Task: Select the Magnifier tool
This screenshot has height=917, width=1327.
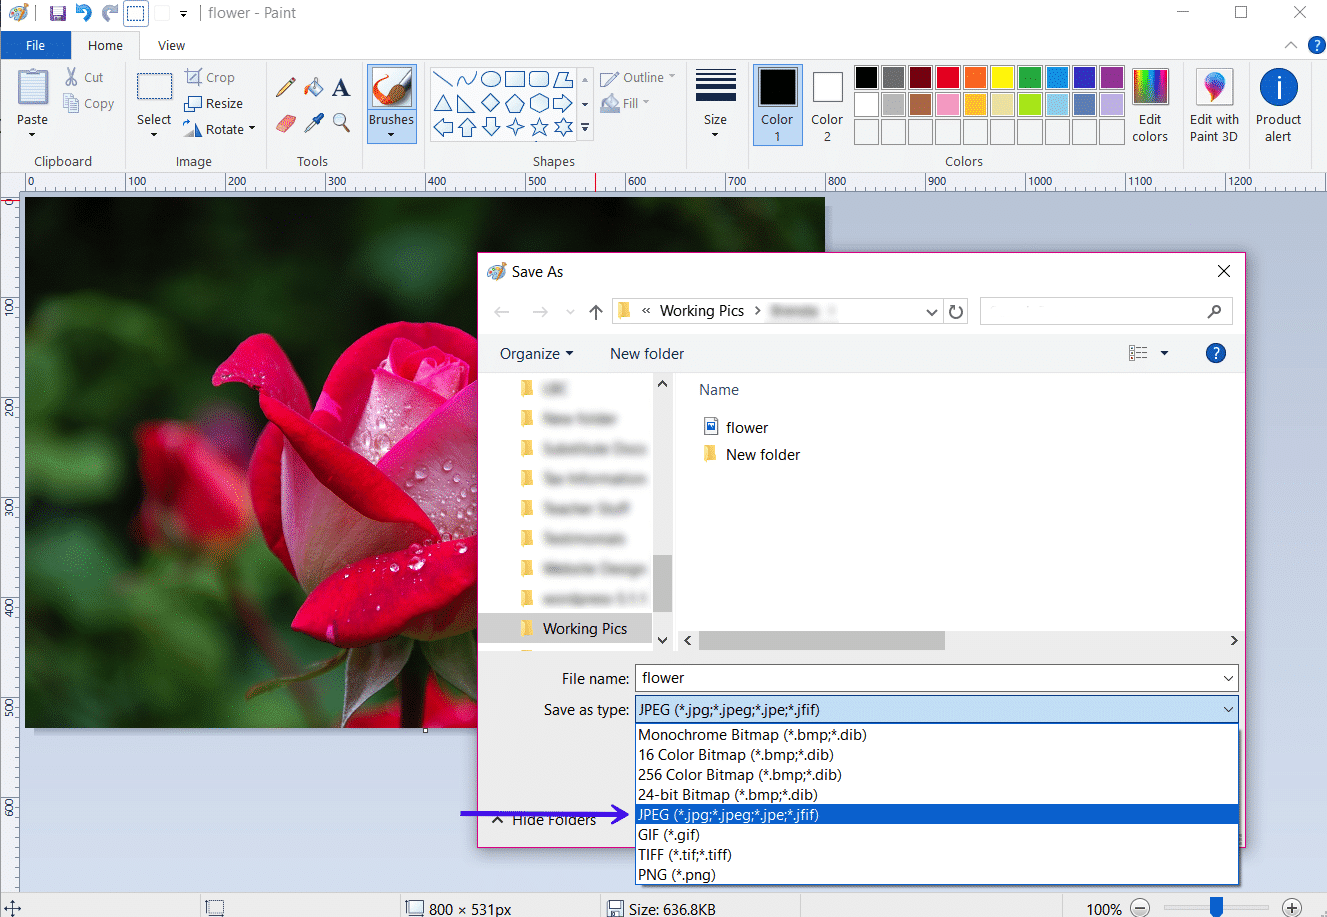Action: coord(341,122)
